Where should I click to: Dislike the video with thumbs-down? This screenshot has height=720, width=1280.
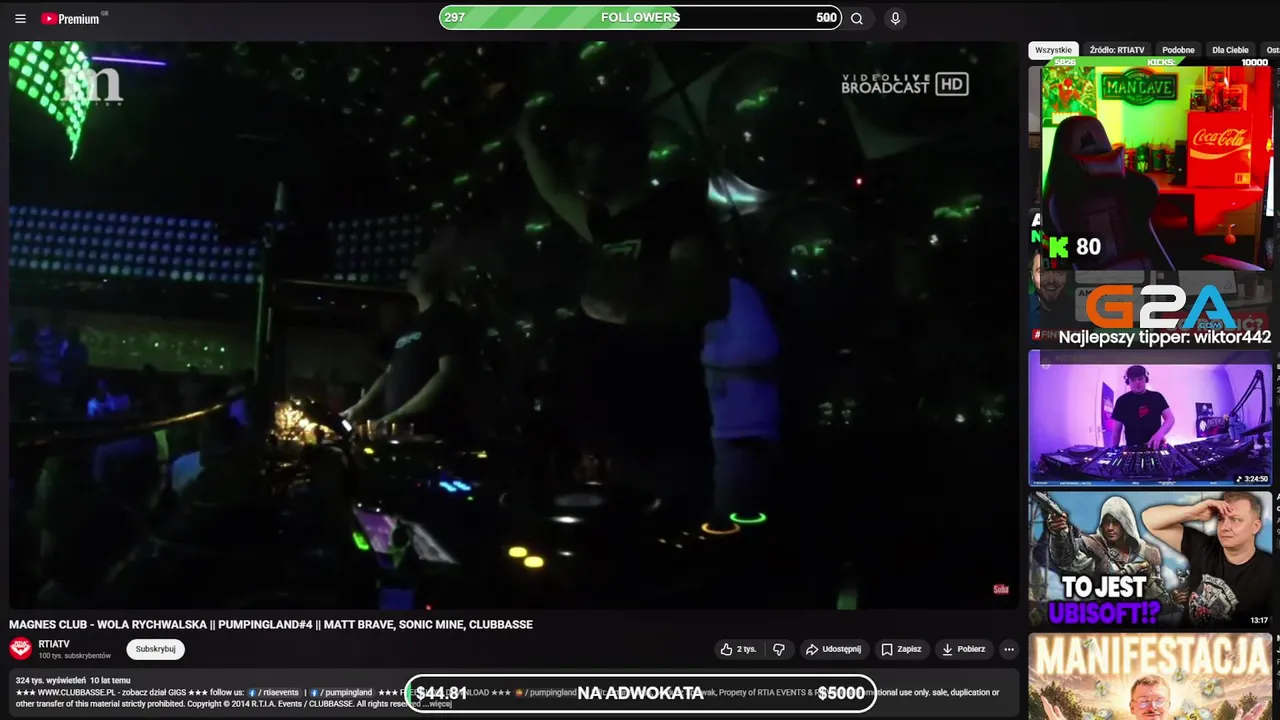(779, 649)
